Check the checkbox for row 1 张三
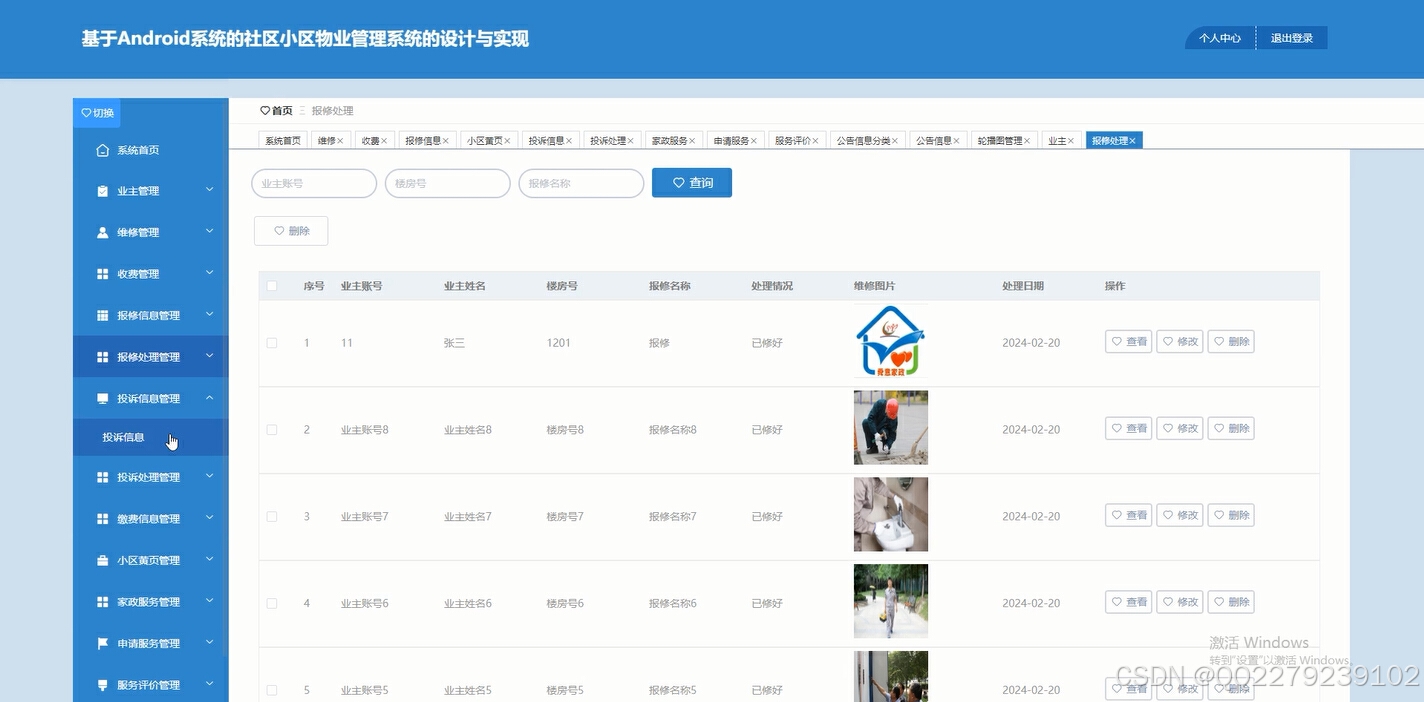 [271, 342]
